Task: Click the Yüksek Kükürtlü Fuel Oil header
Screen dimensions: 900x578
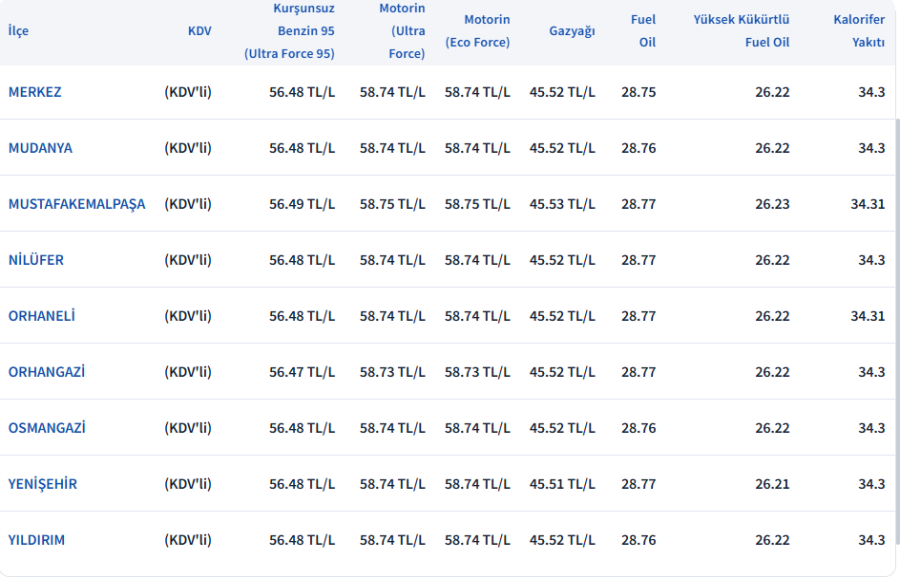Action: 741,31
